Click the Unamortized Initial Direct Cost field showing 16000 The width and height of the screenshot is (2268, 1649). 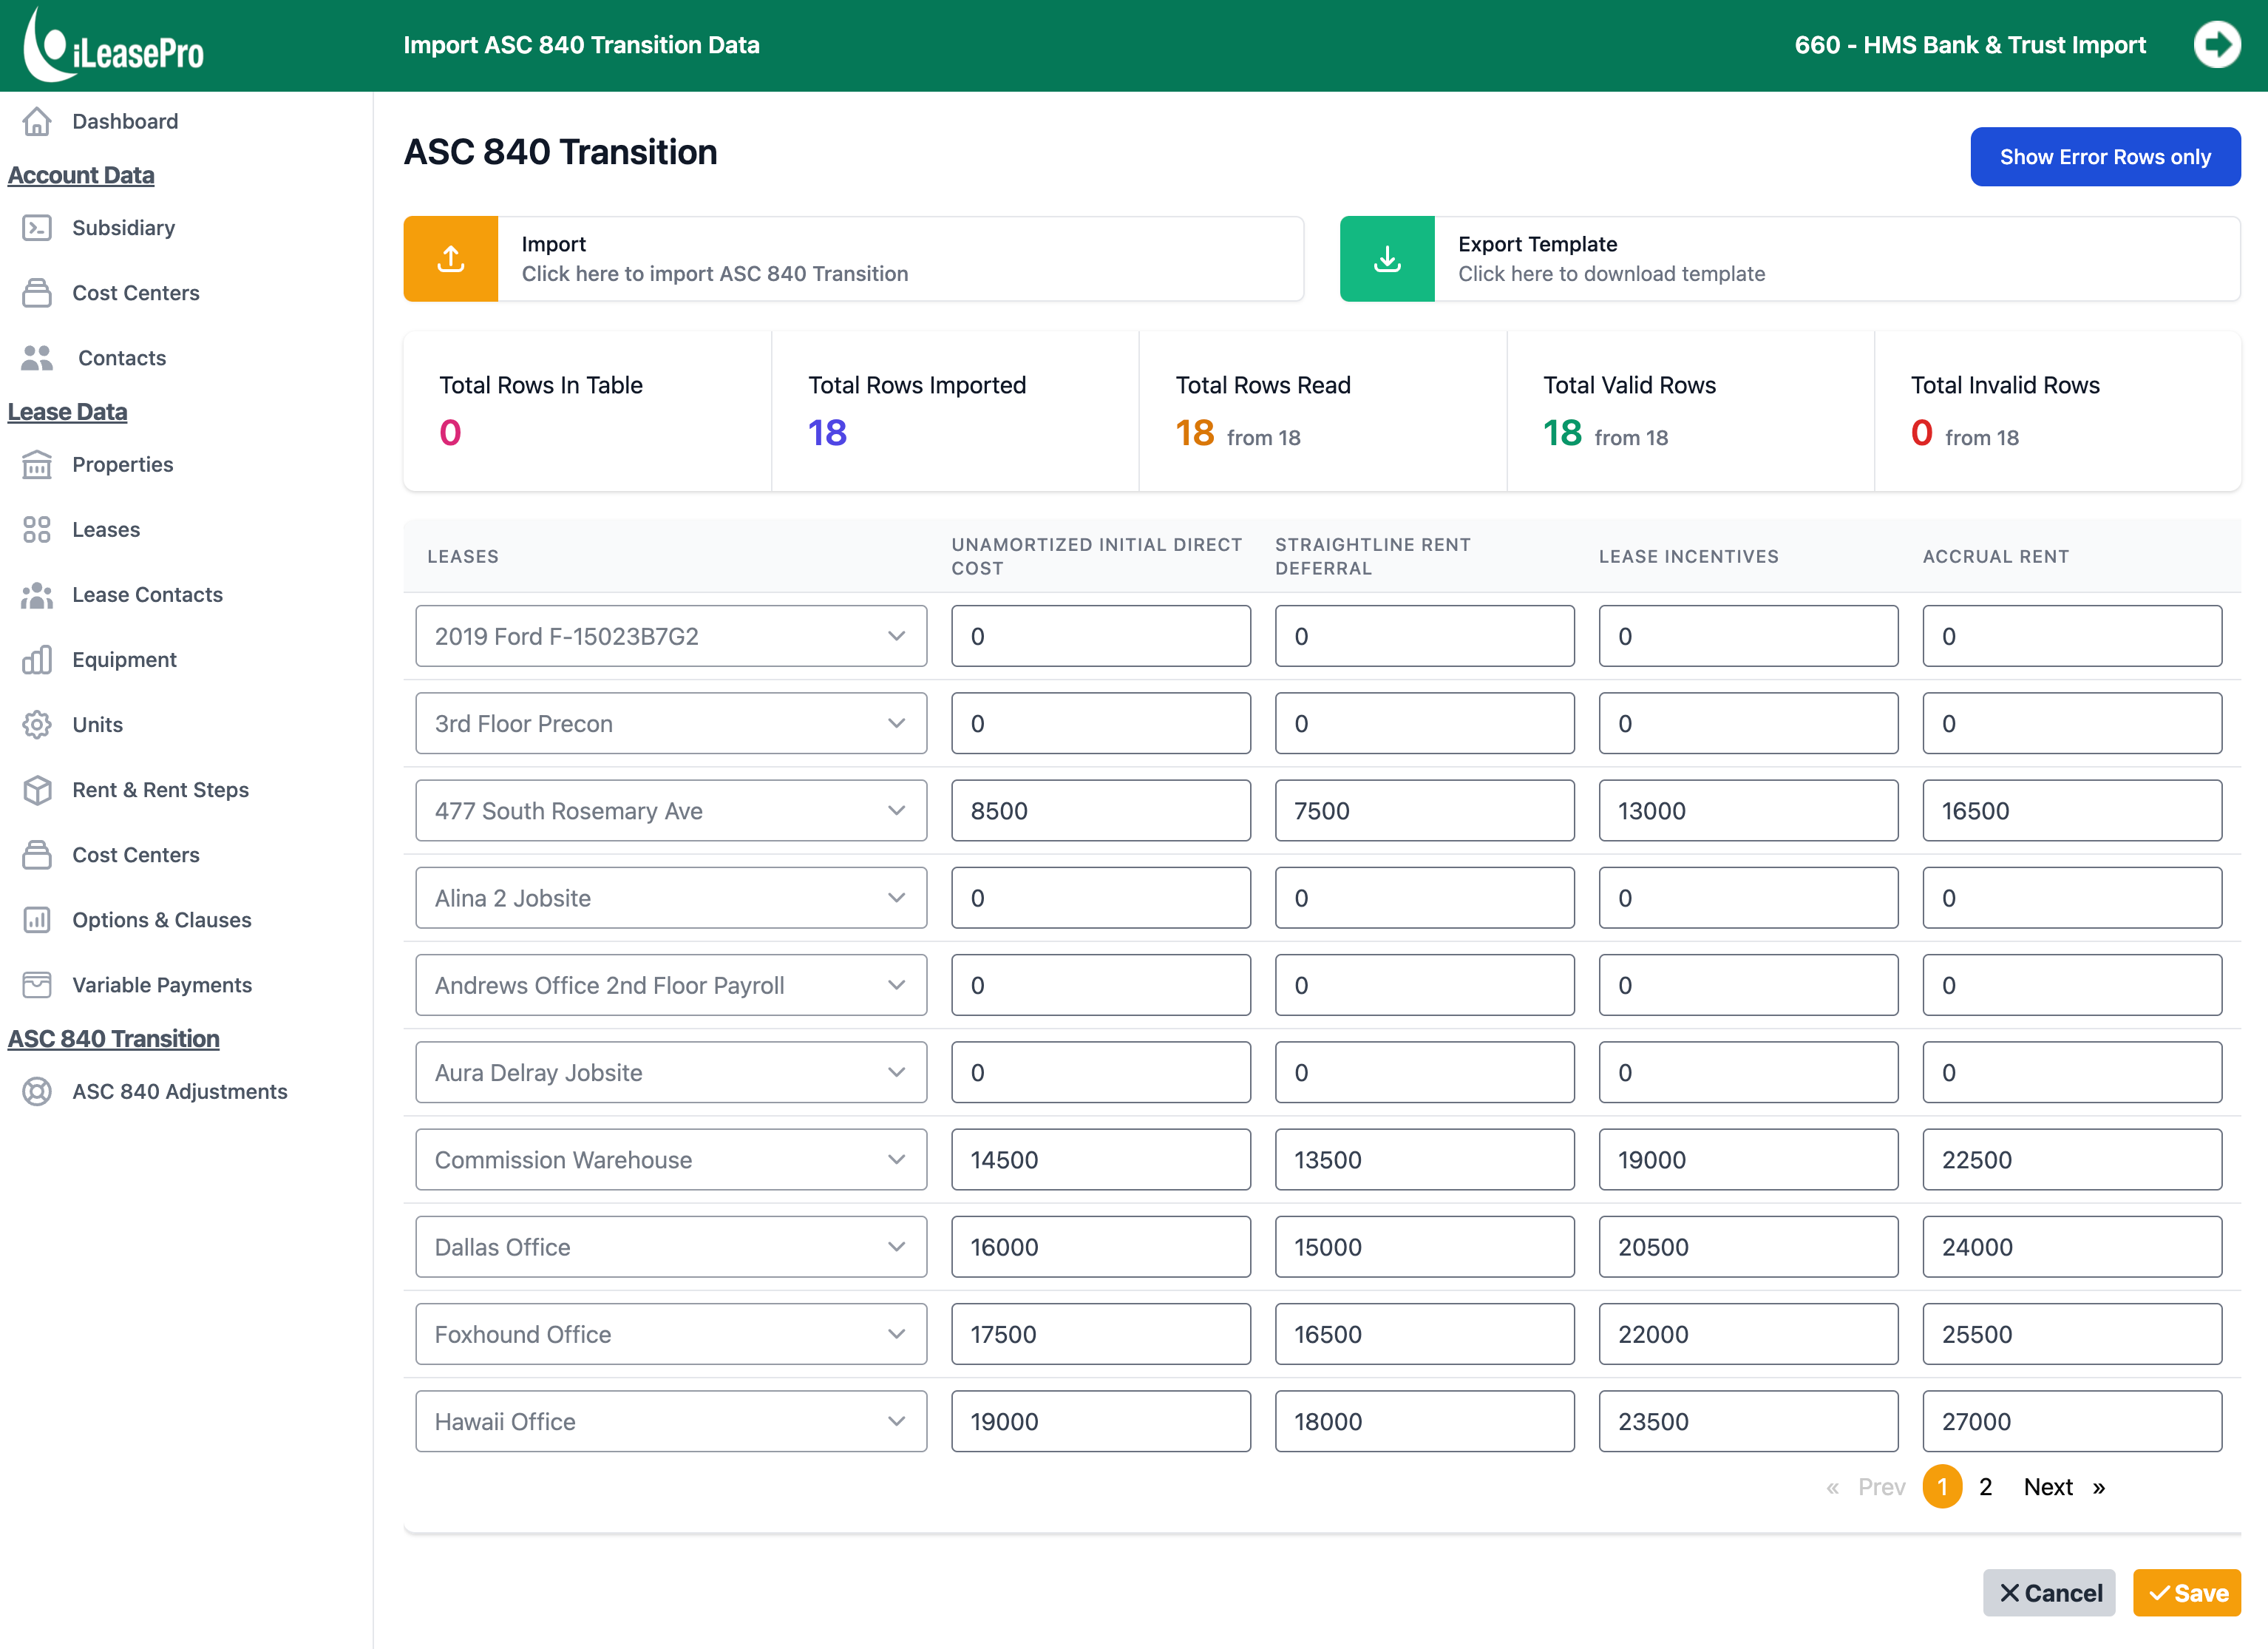pyautogui.click(x=1101, y=1247)
